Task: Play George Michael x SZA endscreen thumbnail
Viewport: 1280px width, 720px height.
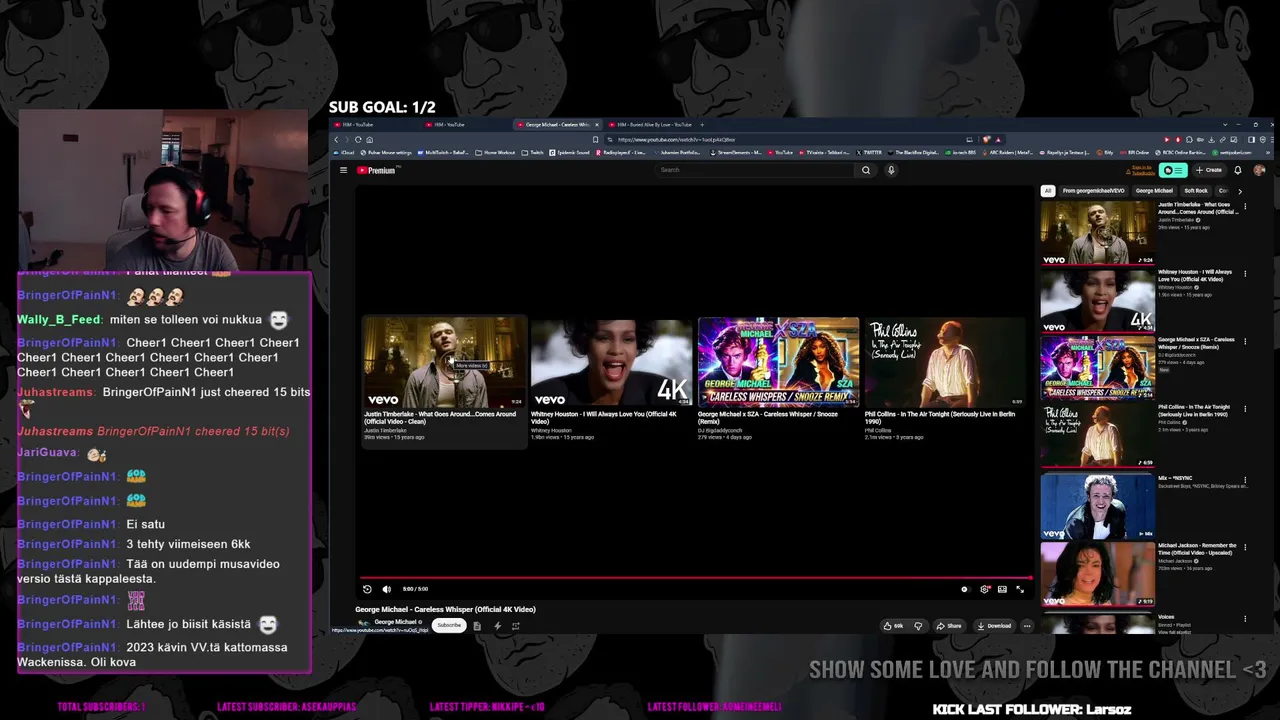Action: click(778, 362)
